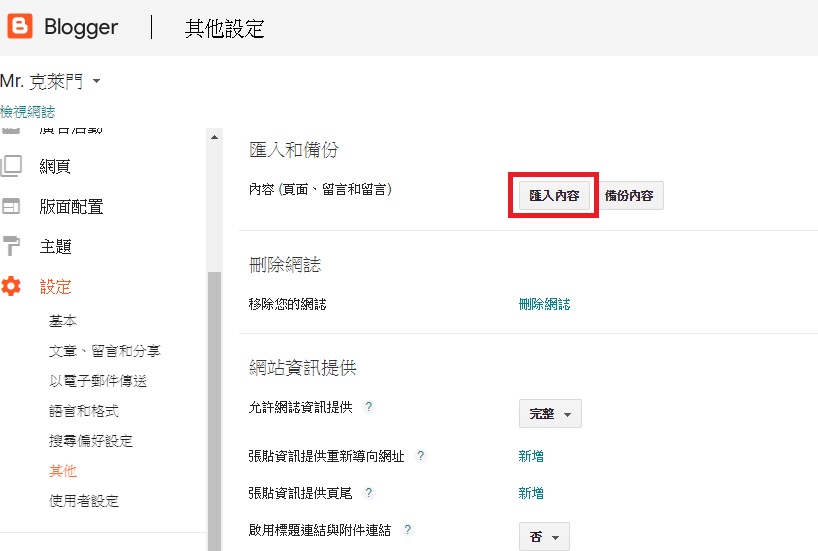818x551 pixels.
Task: Click the 檢視網誌 link
Action: pyautogui.click(x=28, y=112)
